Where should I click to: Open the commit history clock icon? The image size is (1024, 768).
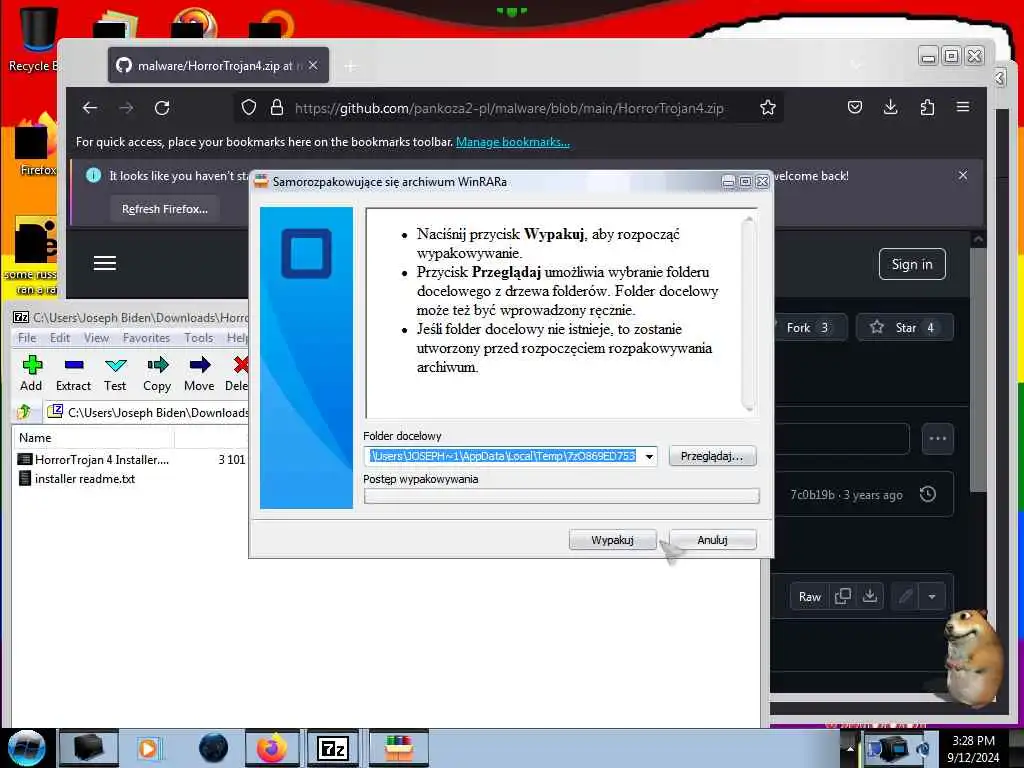(x=928, y=494)
